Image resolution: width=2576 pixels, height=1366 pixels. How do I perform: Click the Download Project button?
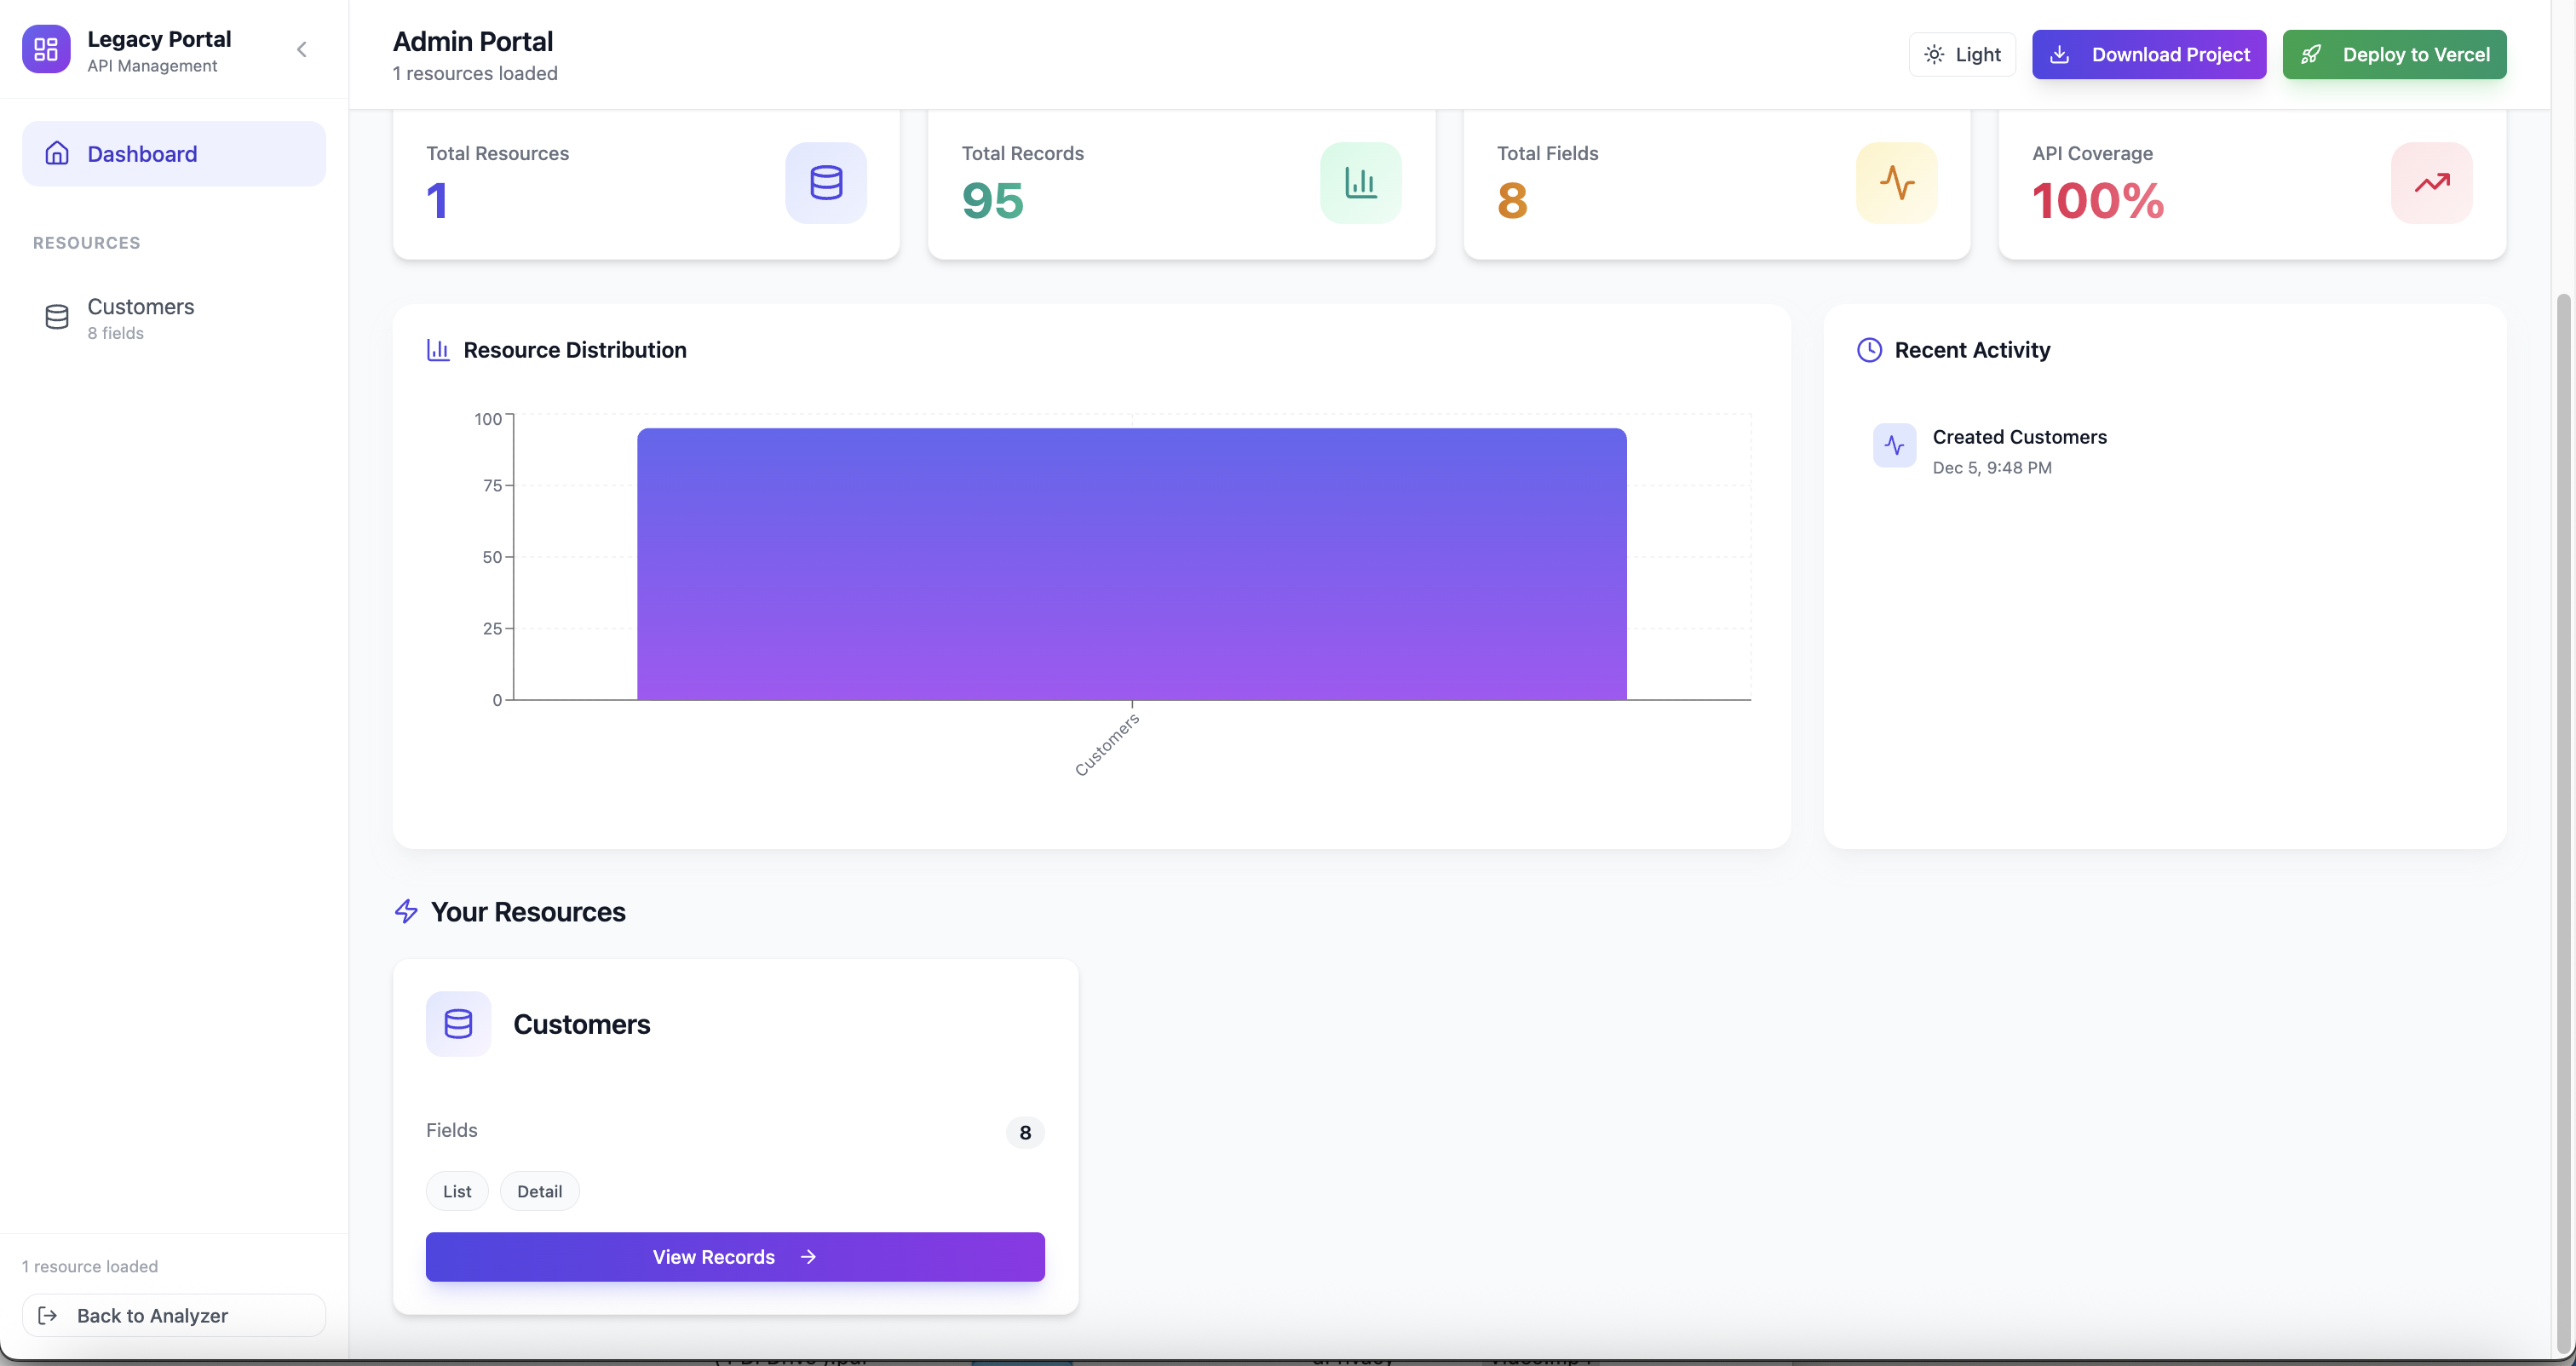[2148, 55]
